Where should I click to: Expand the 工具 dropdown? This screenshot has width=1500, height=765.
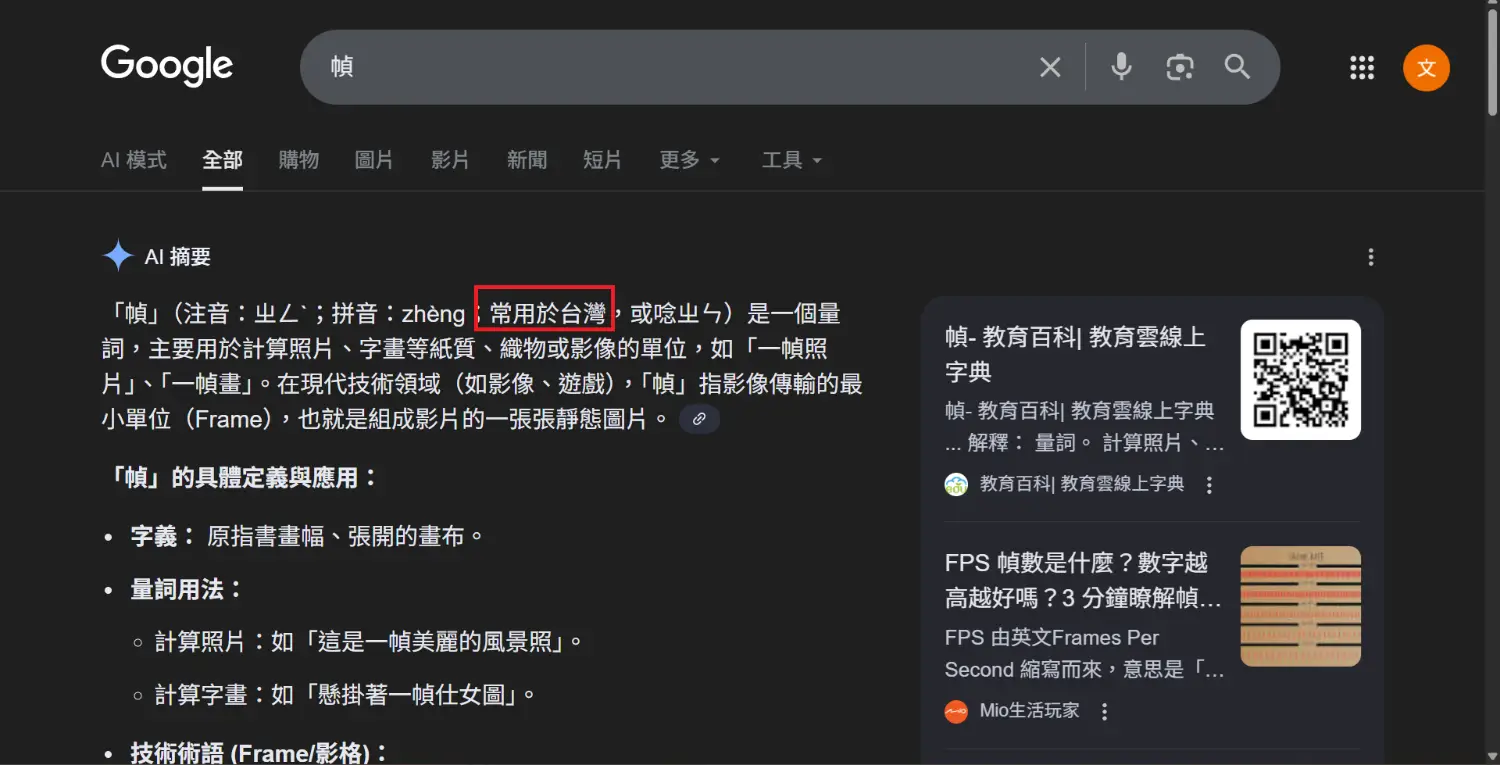(x=791, y=160)
